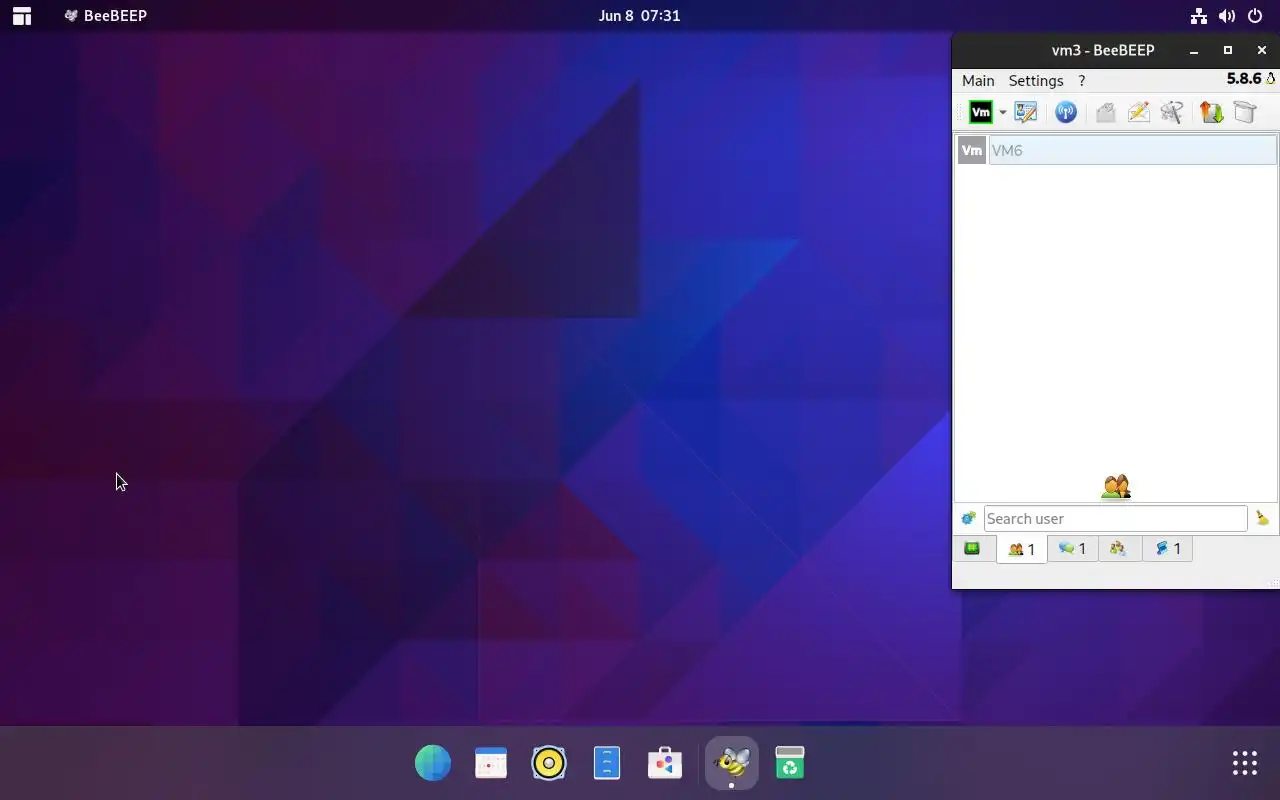Open the file transfer arrows icon
Viewport: 1280px width, 800px height.
1212,112
